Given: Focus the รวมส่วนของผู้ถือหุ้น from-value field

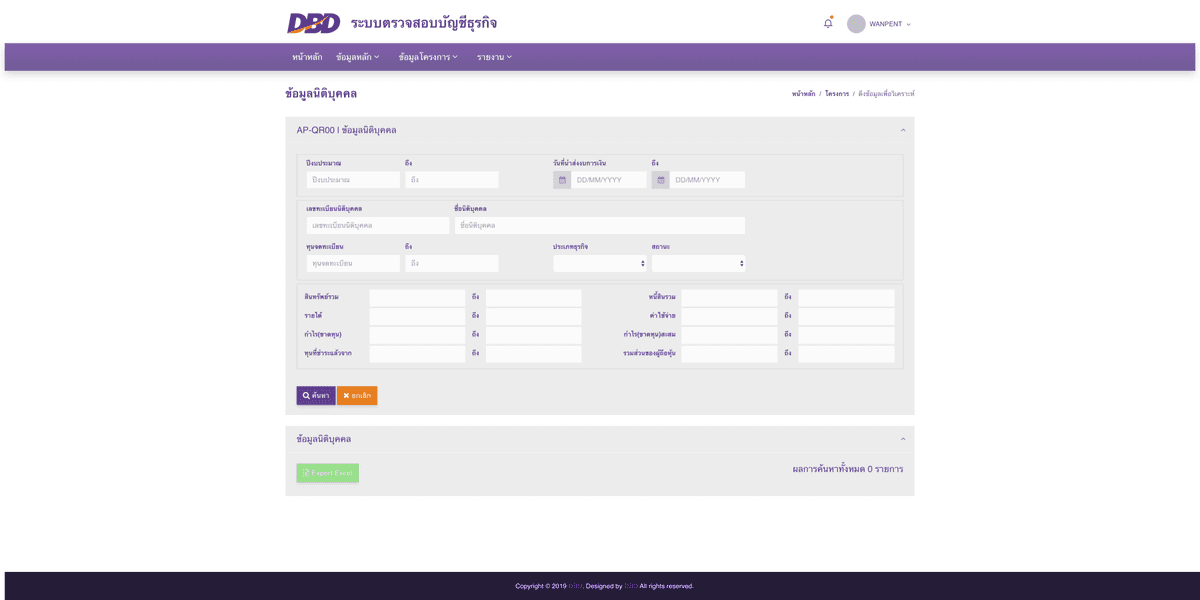Looking at the screenshot, I should tap(729, 354).
